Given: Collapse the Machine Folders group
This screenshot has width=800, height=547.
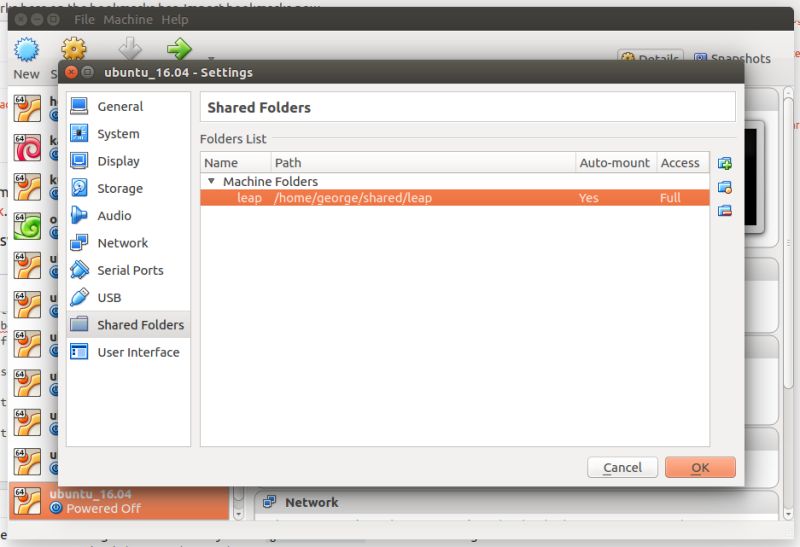Looking at the screenshot, I should click(211, 181).
